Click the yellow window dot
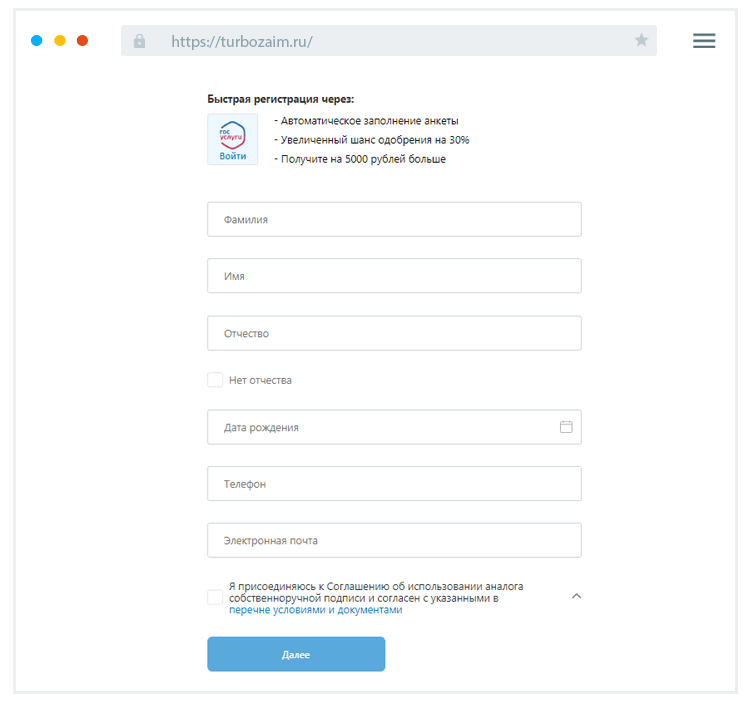Screen dimensions: 751x709 (x=60, y=41)
